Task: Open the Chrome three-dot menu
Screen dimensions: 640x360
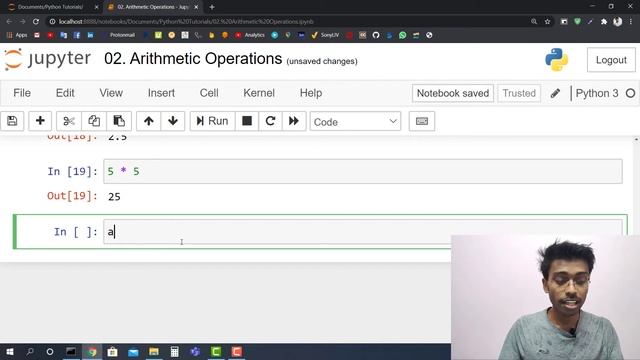Action: tap(631, 21)
